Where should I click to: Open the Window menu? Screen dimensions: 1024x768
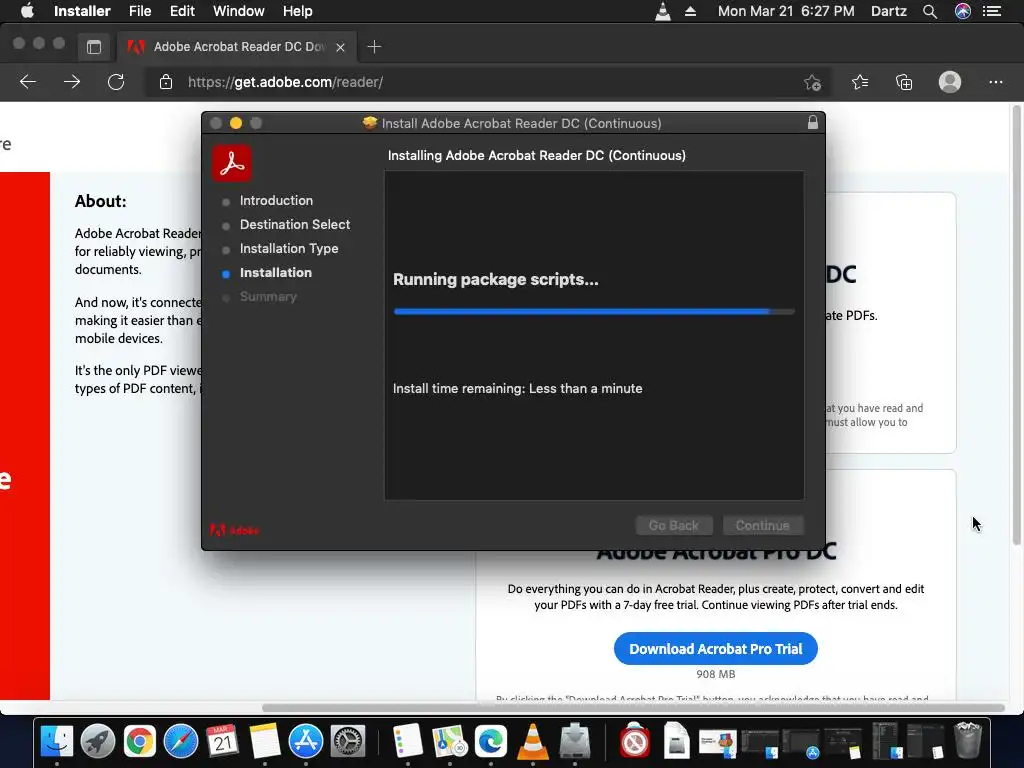click(x=238, y=11)
